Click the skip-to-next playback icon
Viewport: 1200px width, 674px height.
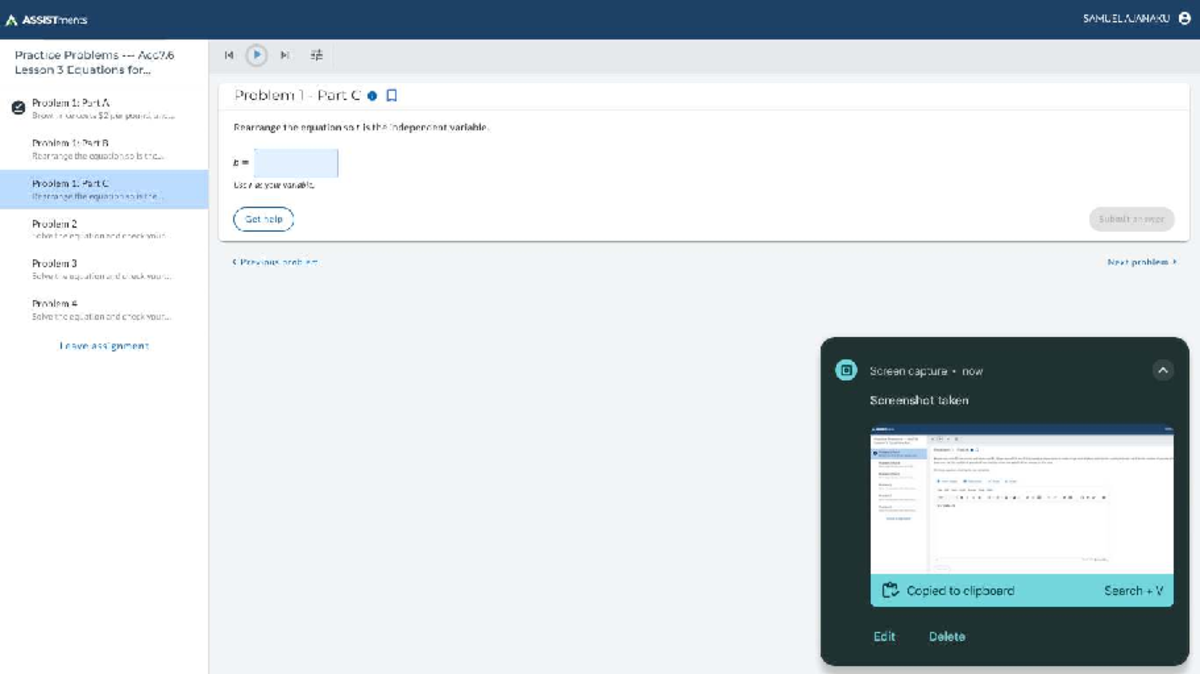pos(285,56)
